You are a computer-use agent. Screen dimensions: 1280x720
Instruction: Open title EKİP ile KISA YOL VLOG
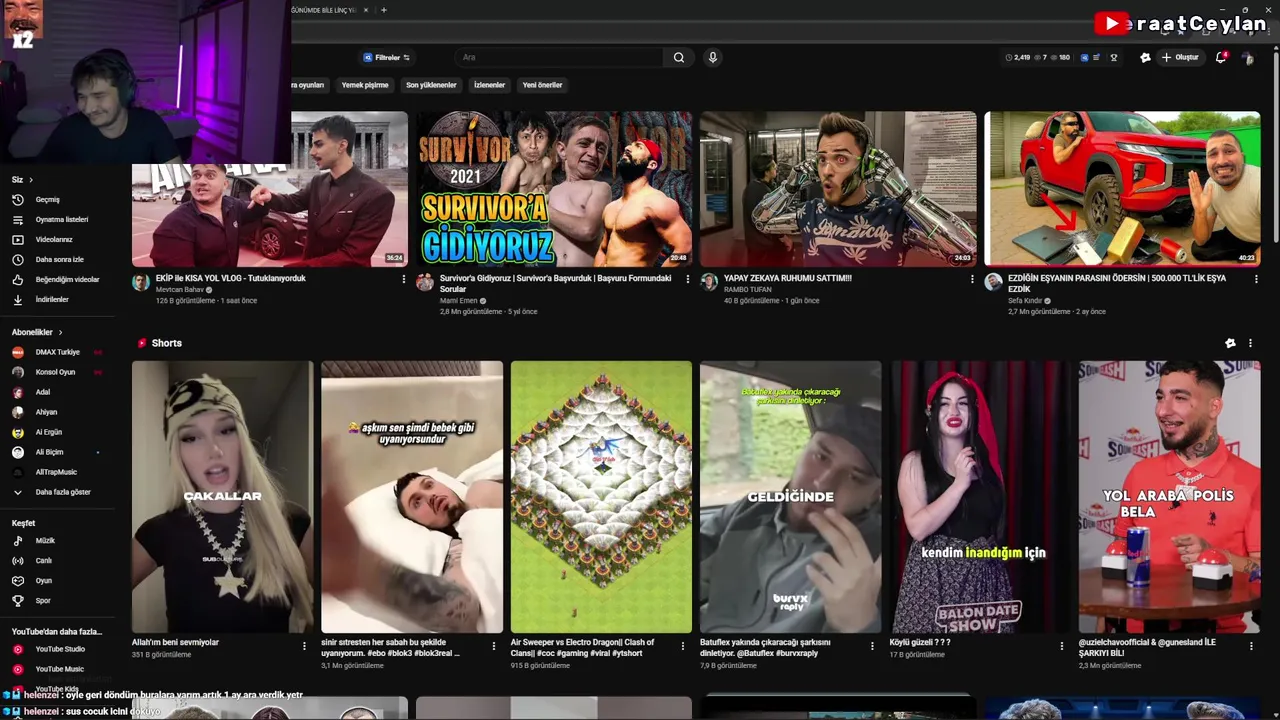click(x=231, y=278)
